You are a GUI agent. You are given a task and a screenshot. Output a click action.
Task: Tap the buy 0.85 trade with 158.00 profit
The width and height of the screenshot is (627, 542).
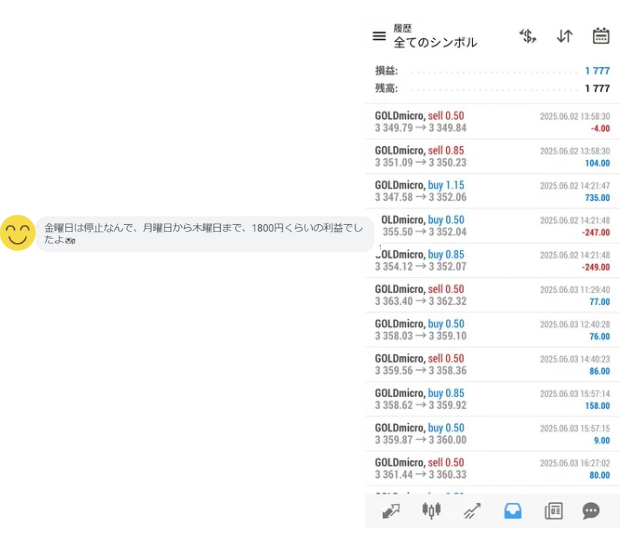492,399
